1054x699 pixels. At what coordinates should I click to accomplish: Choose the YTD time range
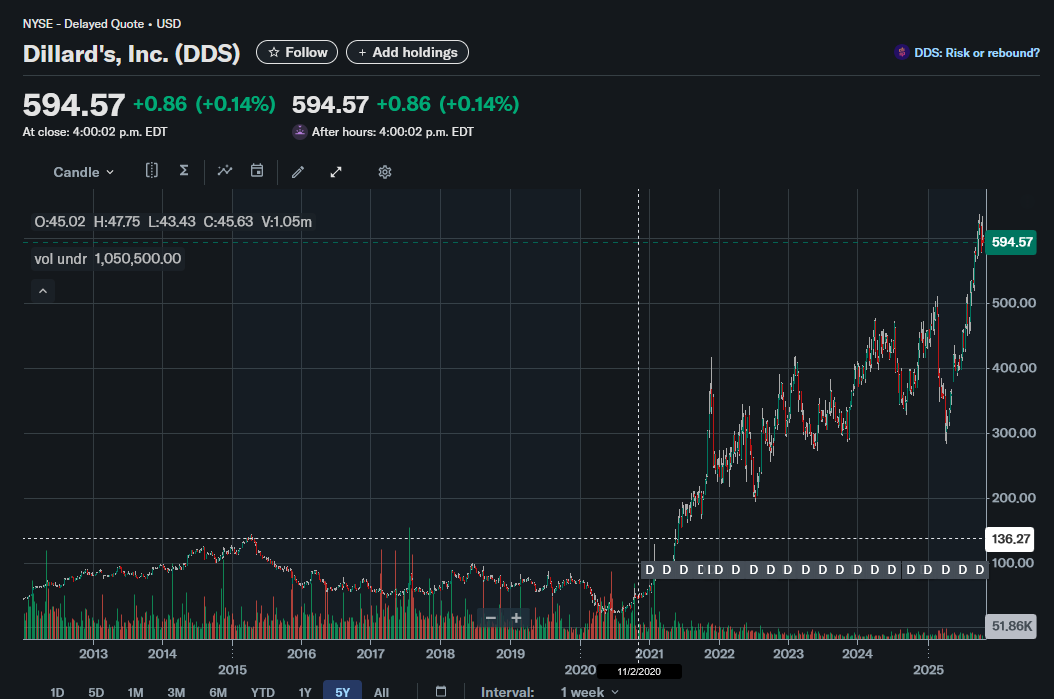(x=263, y=692)
